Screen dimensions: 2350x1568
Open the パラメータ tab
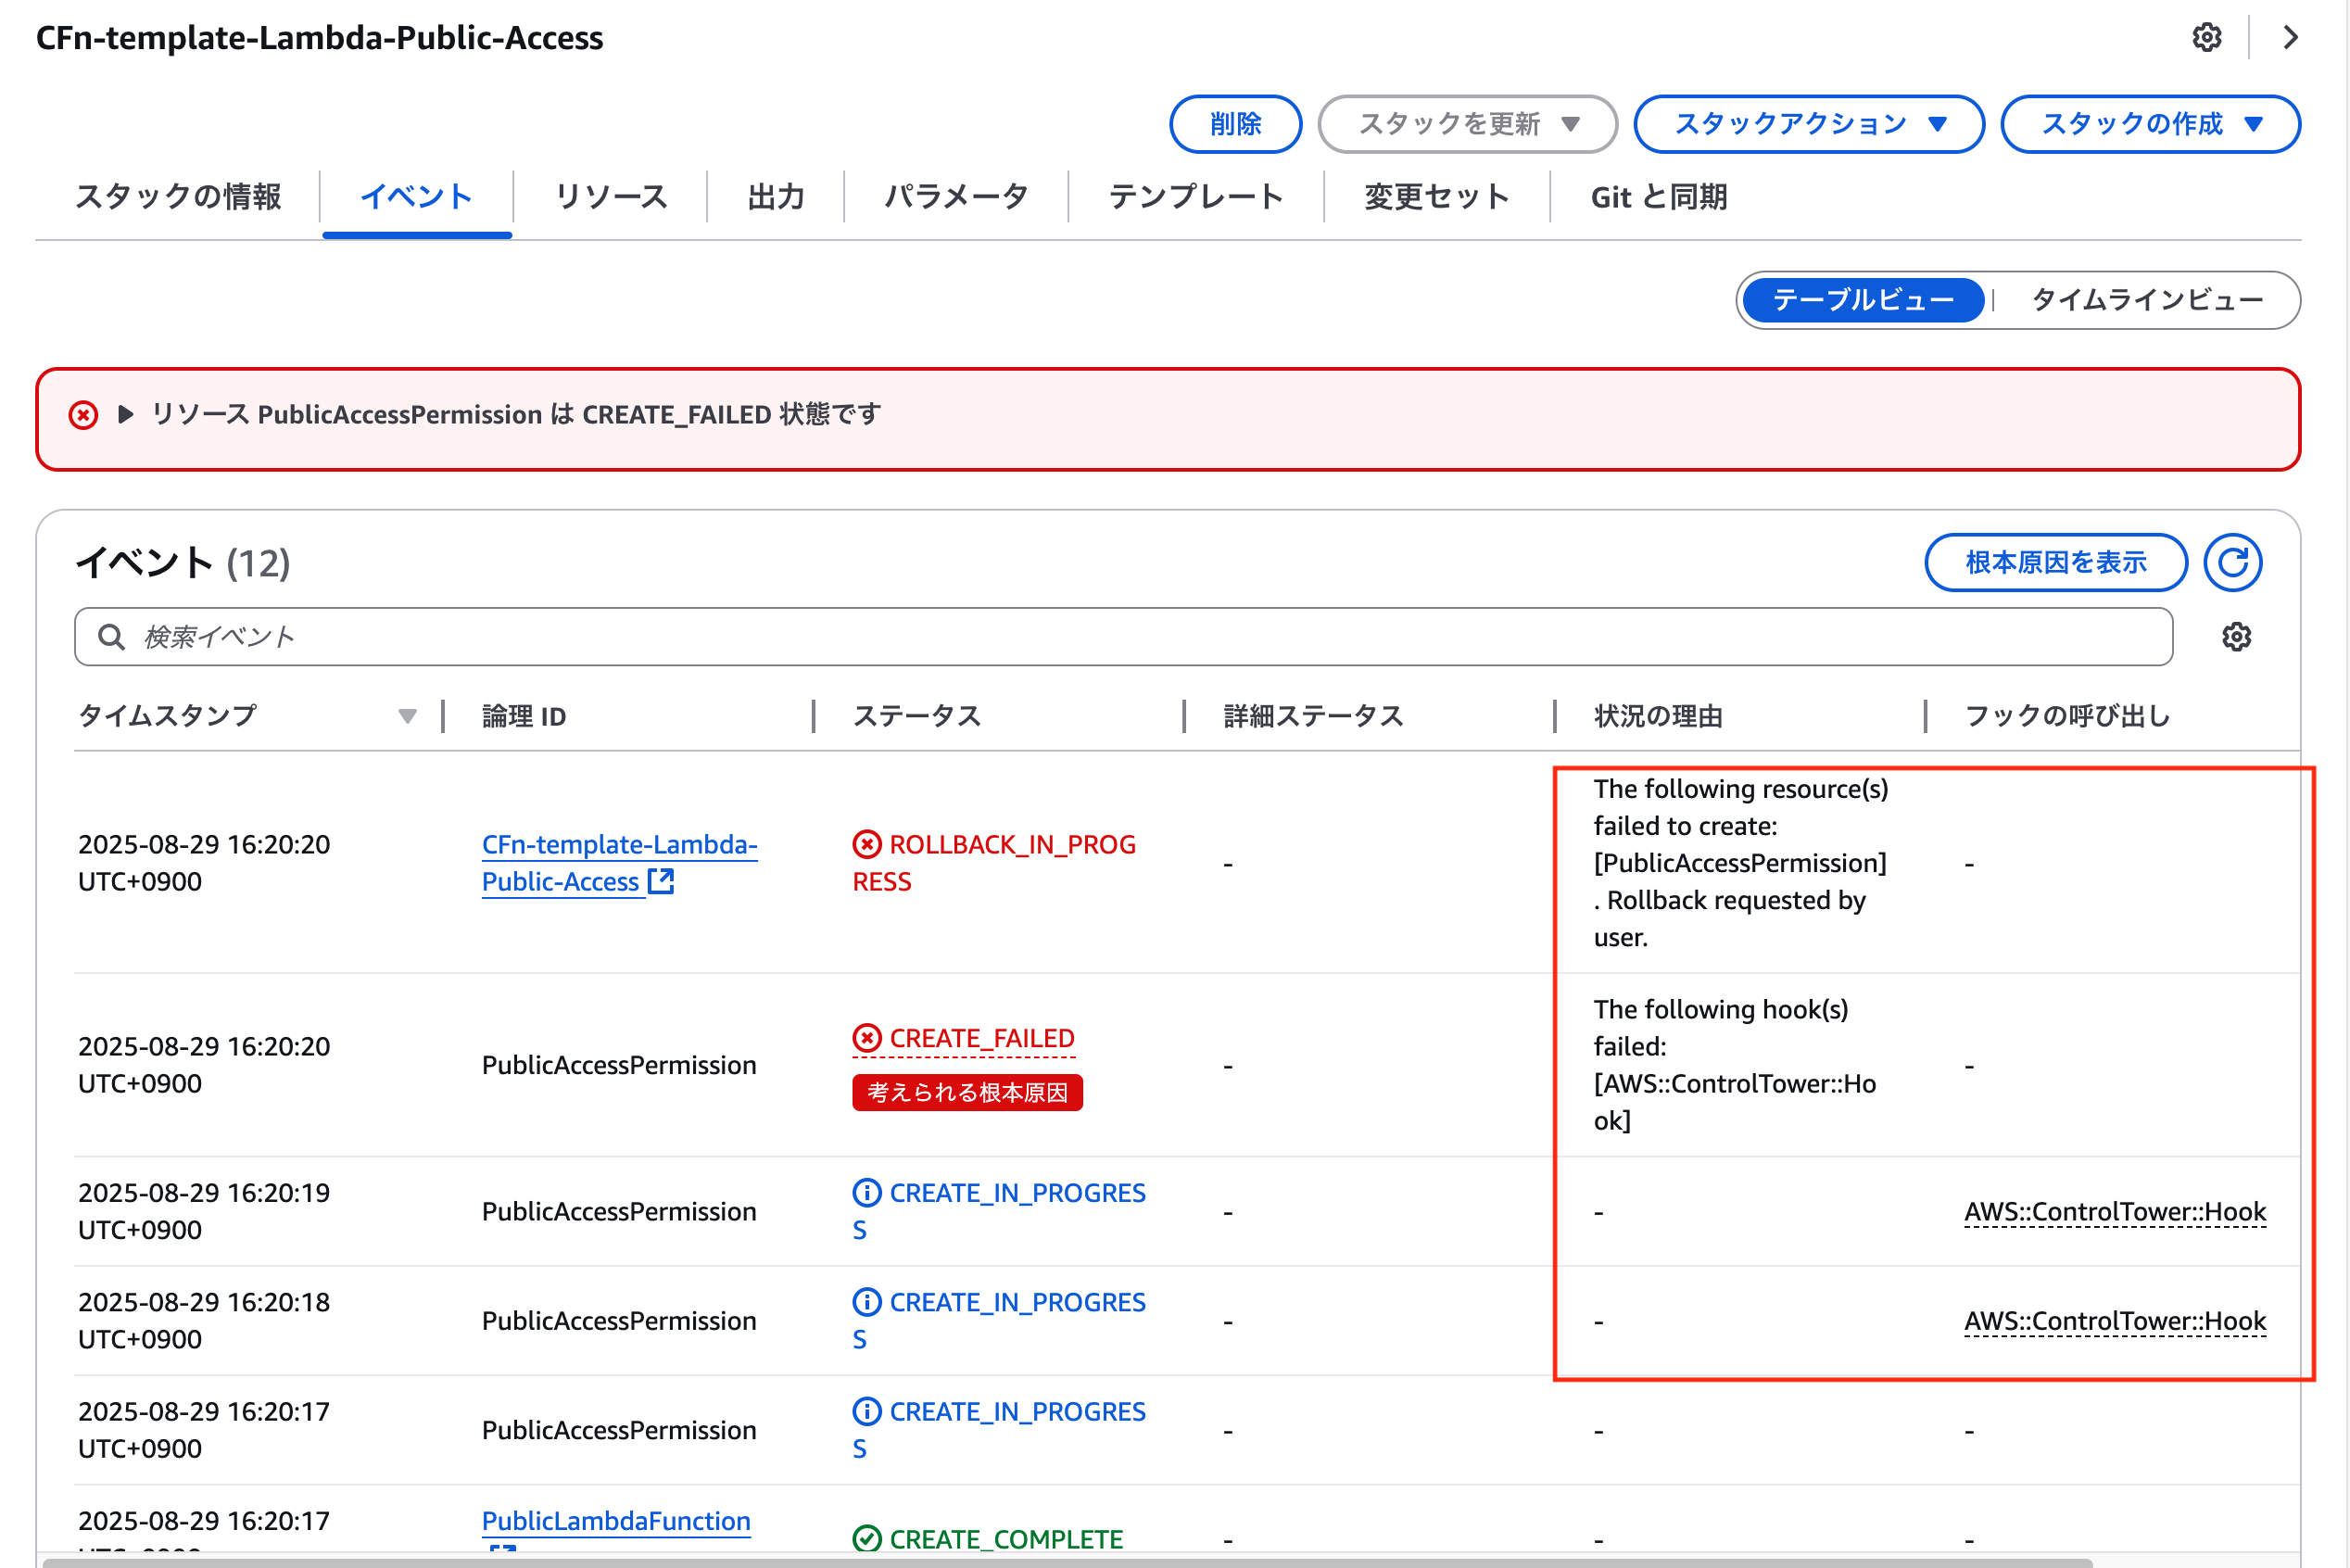(956, 196)
